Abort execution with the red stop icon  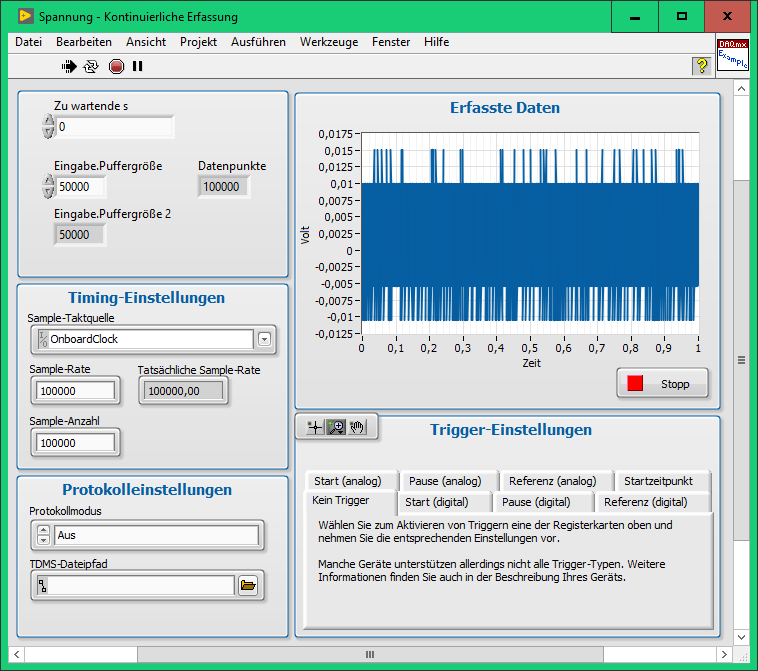[116, 66]
